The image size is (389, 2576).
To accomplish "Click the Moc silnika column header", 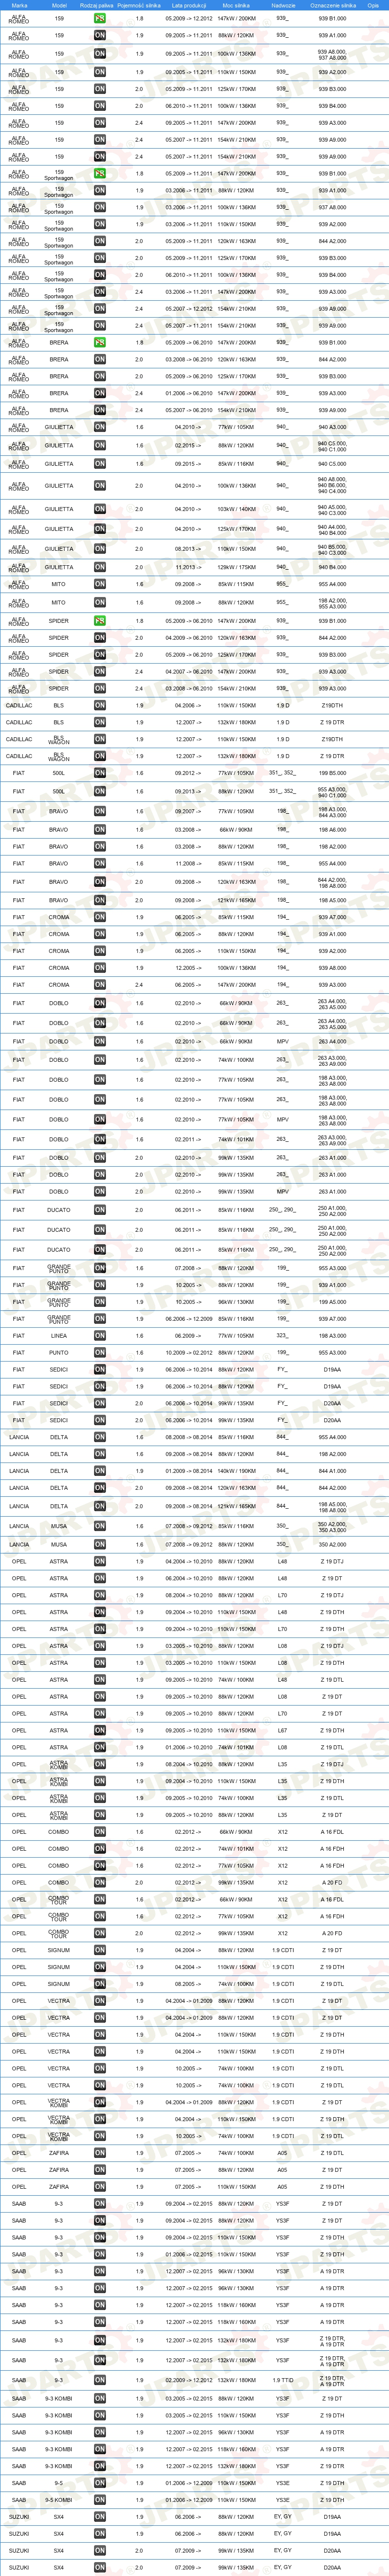I will click(x=236, y=5).
